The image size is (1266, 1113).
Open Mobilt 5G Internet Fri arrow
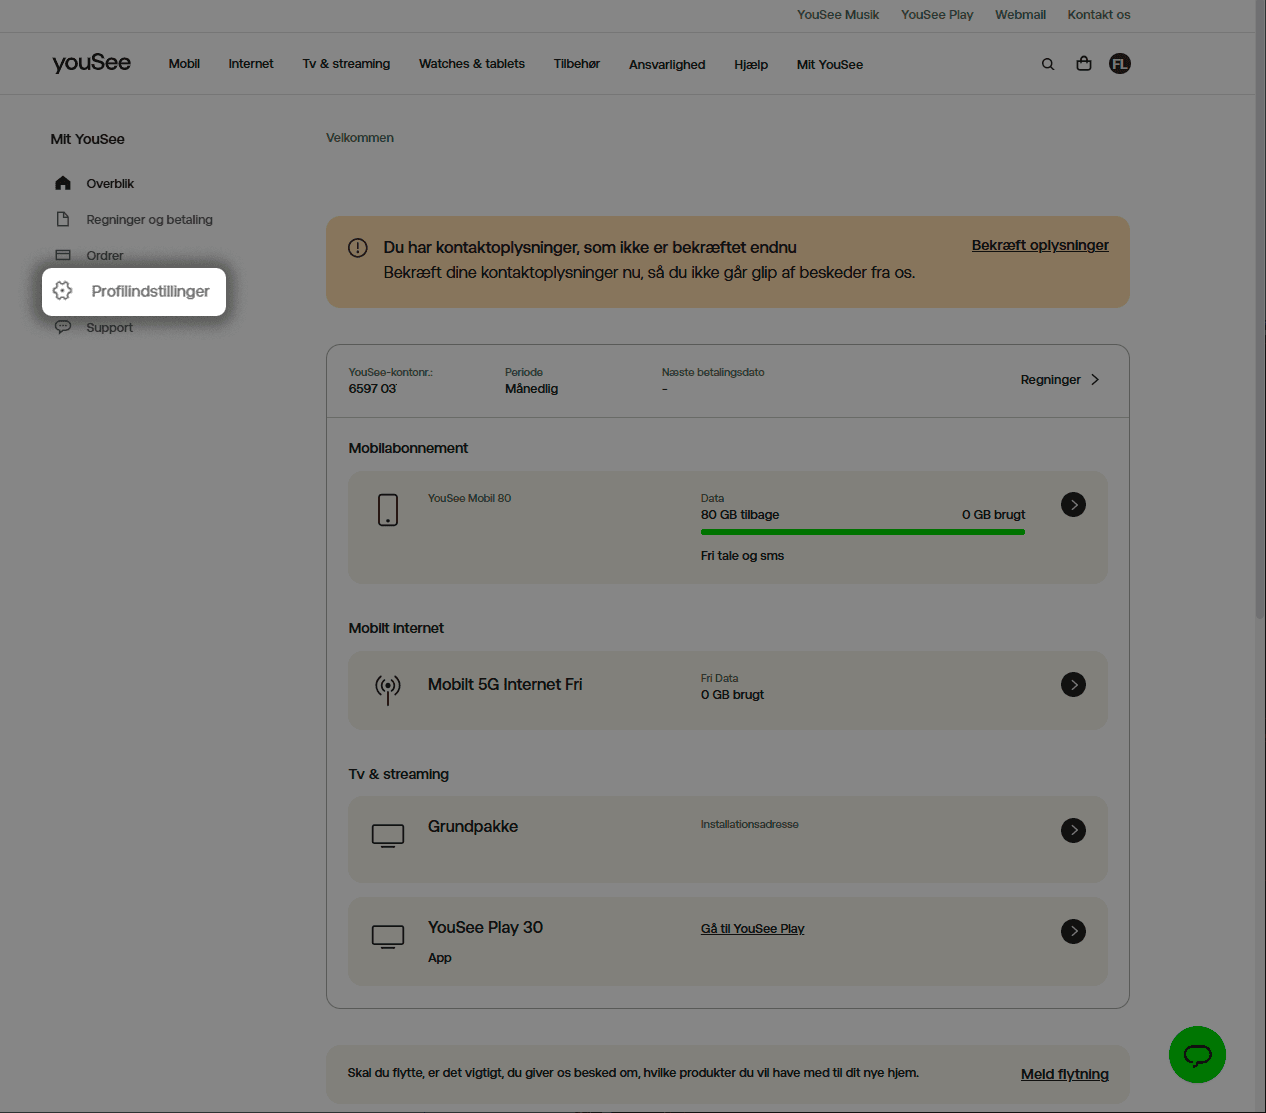tap(1073, 685)
